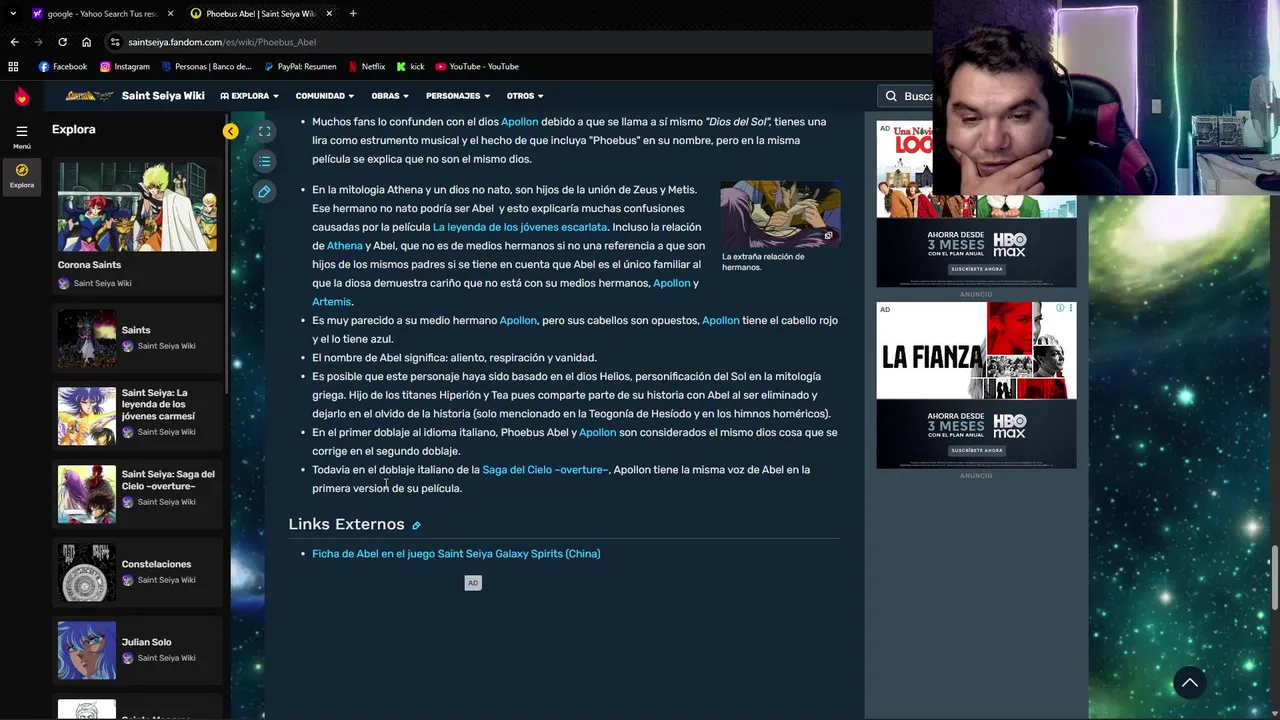This screenshot has width=1280, height=720.
Task: Click the page edit pencil icon
Action: pyautogui.click(x=264, y=191)
